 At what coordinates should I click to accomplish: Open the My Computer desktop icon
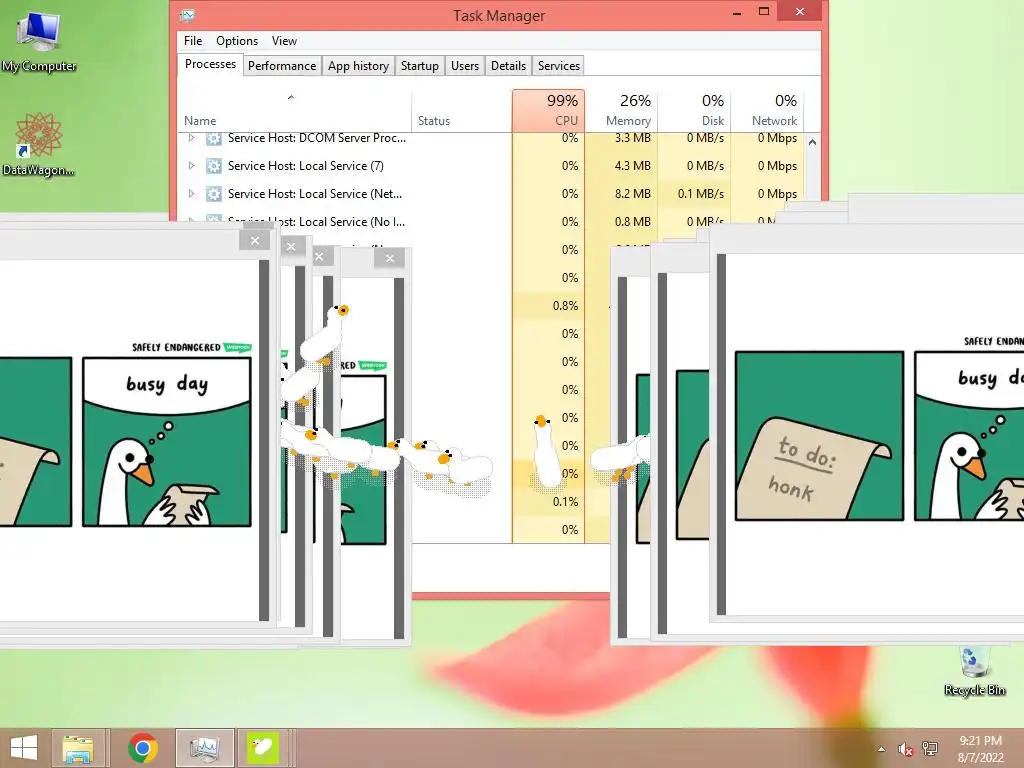point(39,40)
